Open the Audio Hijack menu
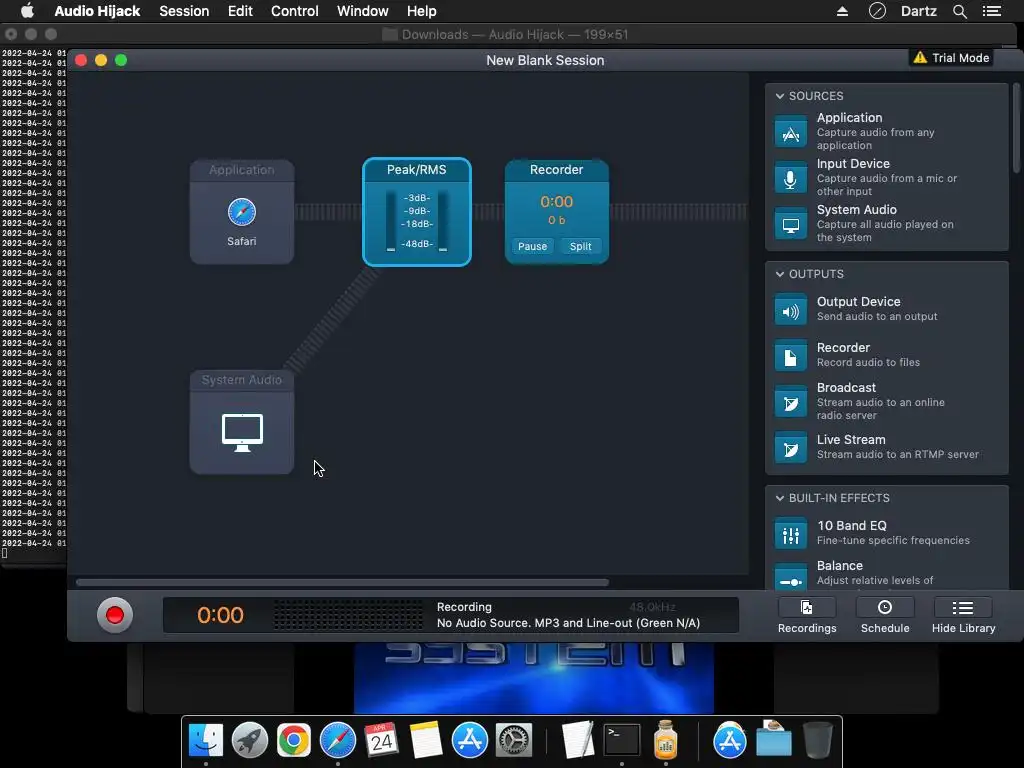The height and width of the screenshot is (768, 1024). click(97, 11)
